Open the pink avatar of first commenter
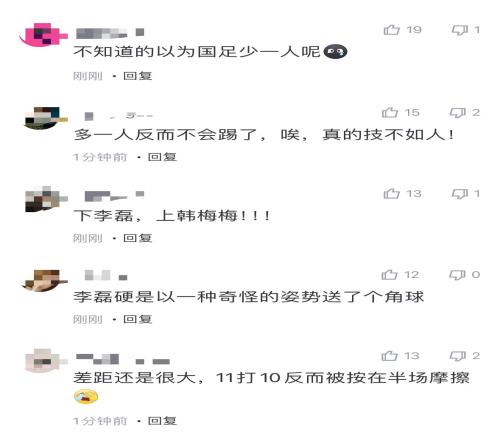 (43, 35)
